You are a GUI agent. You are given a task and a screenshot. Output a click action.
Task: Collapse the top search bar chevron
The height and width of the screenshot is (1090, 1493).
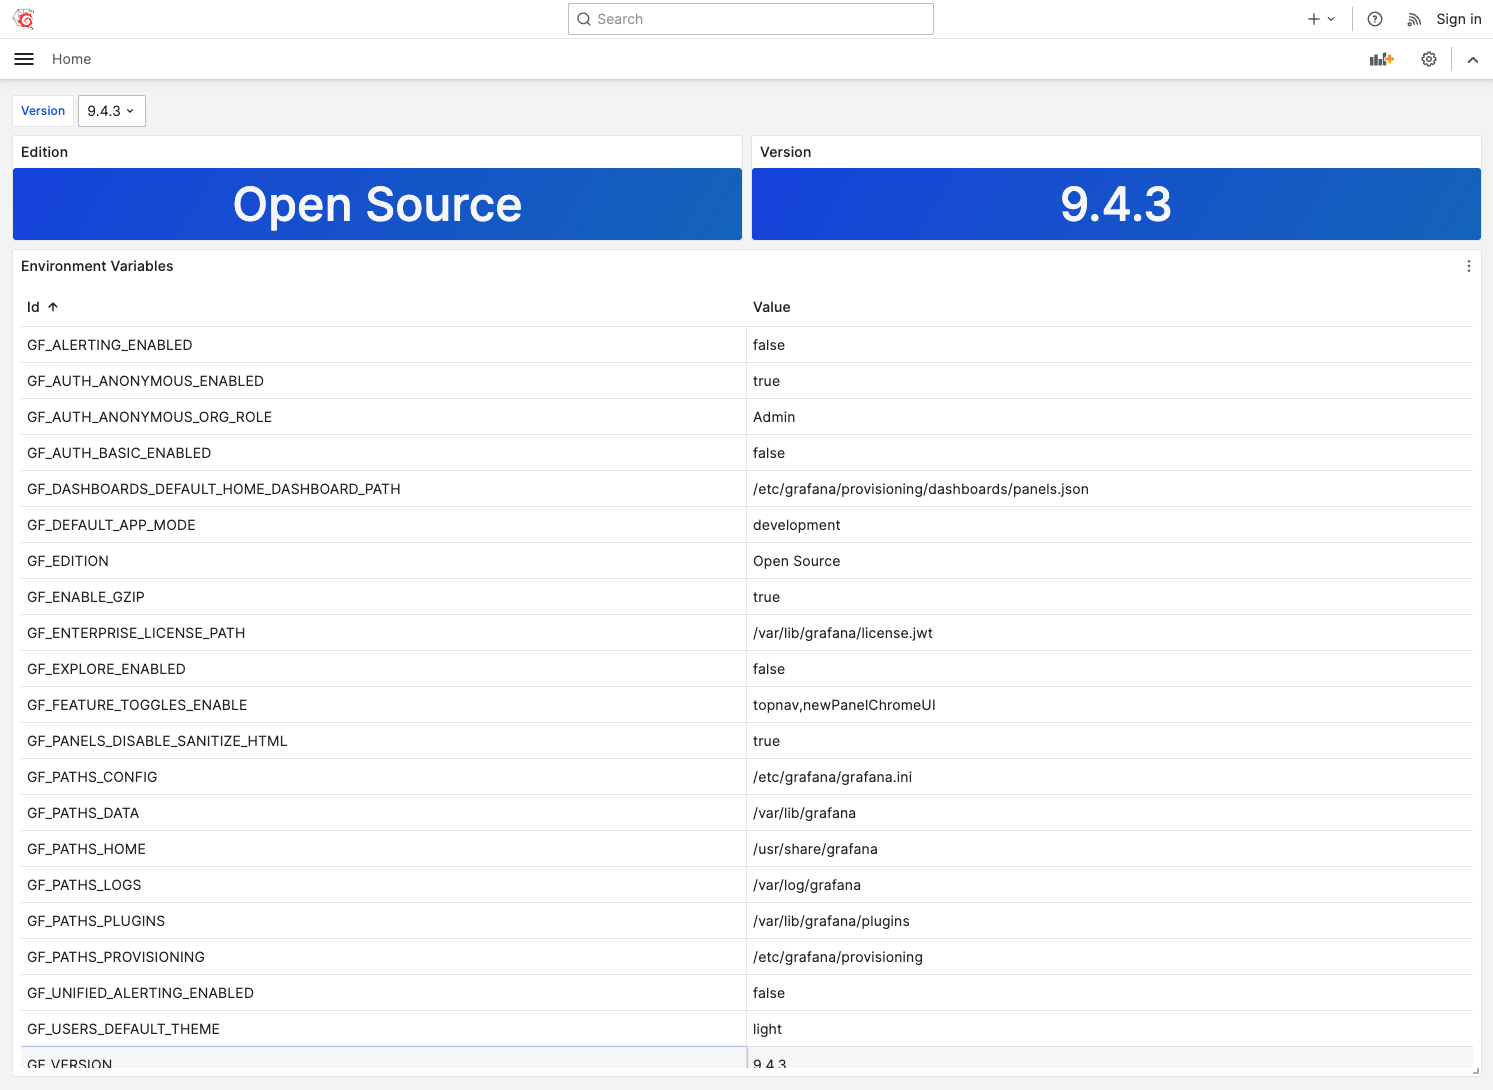(1473, 60)
